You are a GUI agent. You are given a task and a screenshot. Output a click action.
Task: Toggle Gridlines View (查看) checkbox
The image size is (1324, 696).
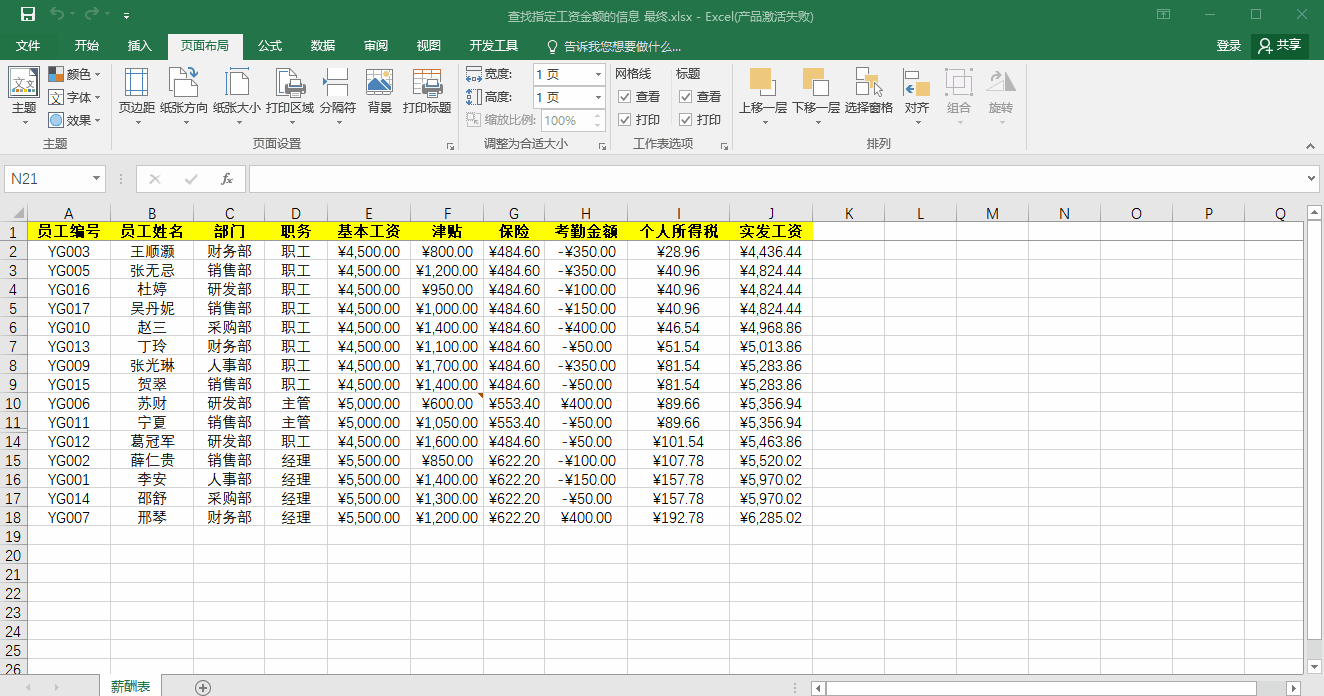click(x=625, y=97)
